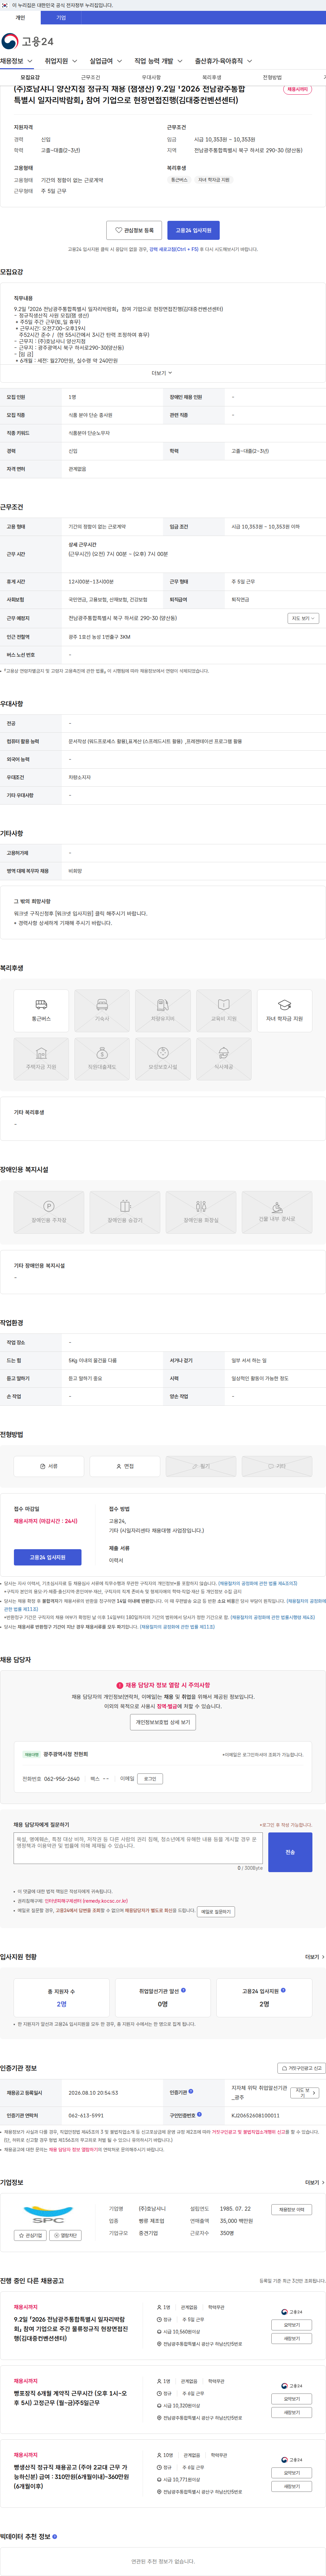Click the 차량유지비 welfare icon

coord(163,1011)
